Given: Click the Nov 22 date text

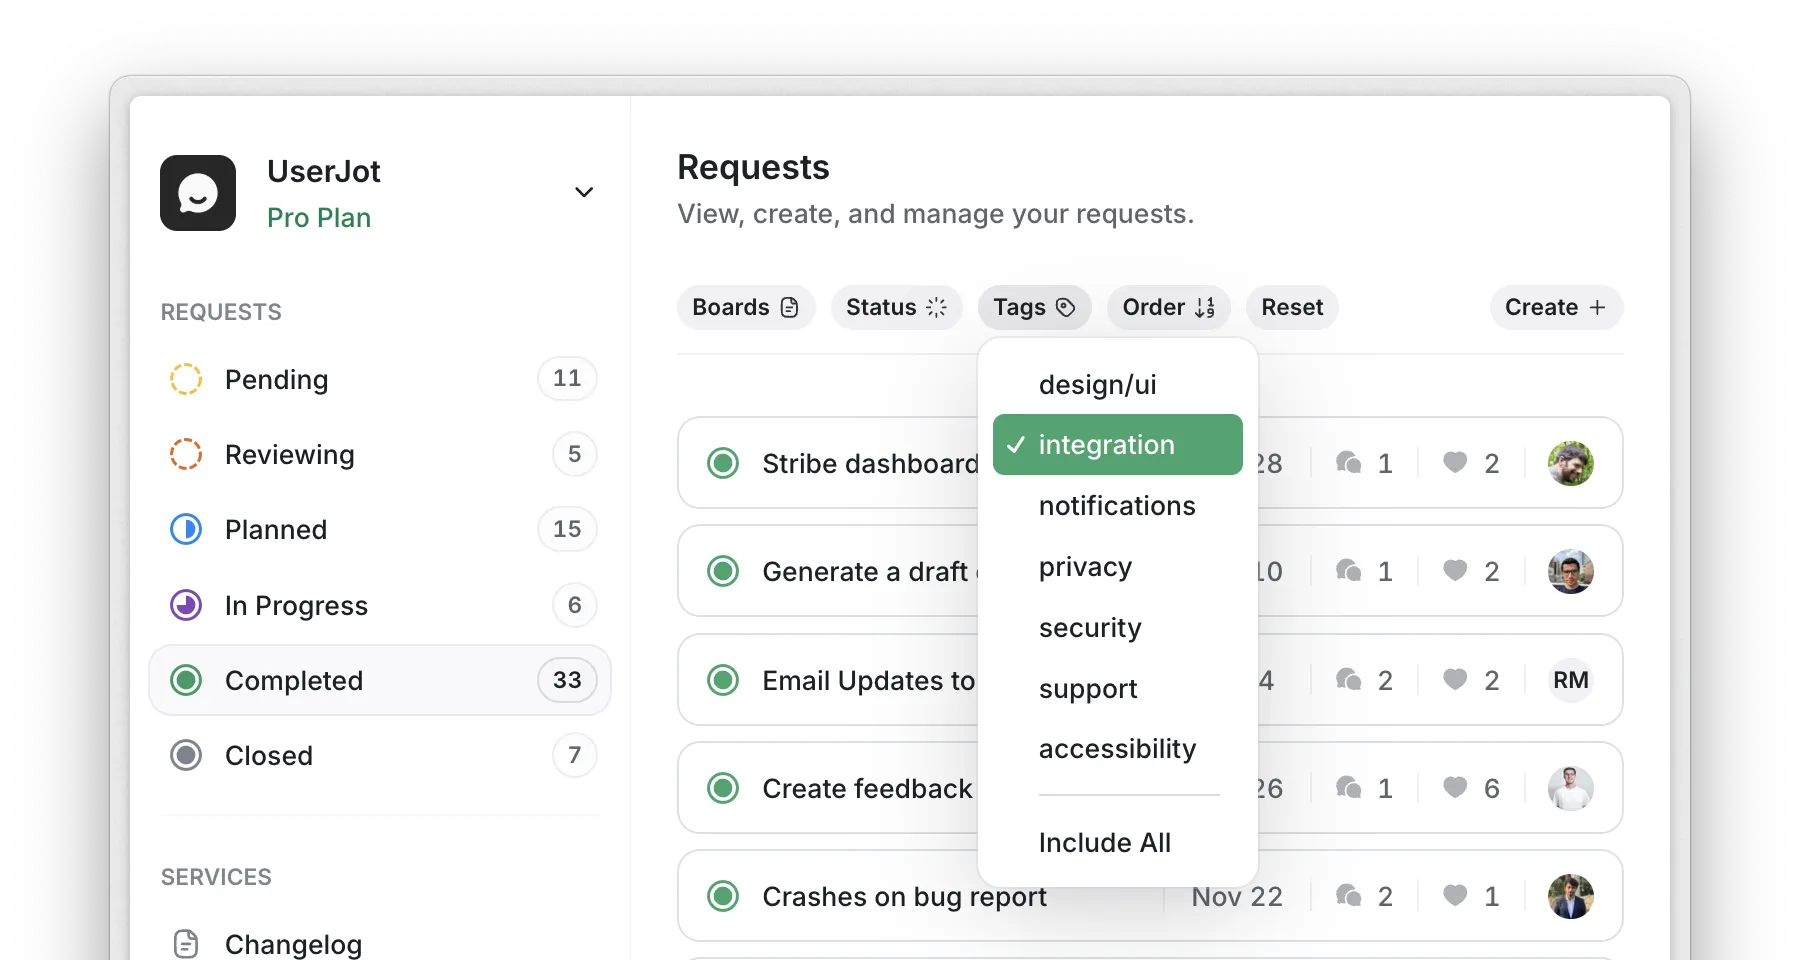Looking at the screenshot, I should [1237, 897].
